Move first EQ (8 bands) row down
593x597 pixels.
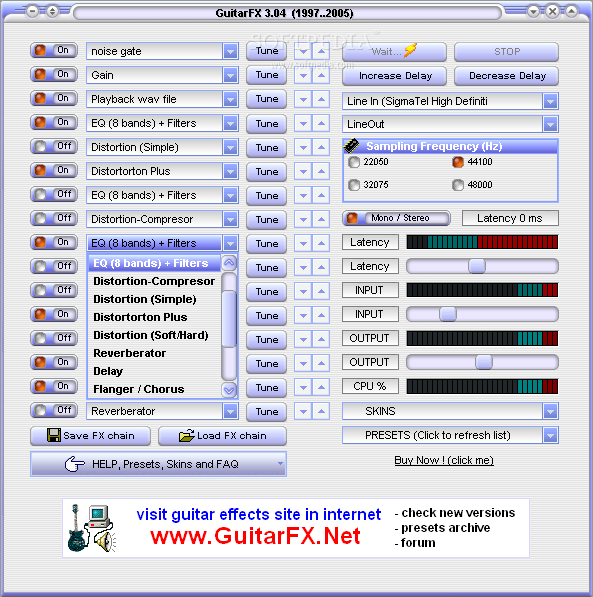303,123
